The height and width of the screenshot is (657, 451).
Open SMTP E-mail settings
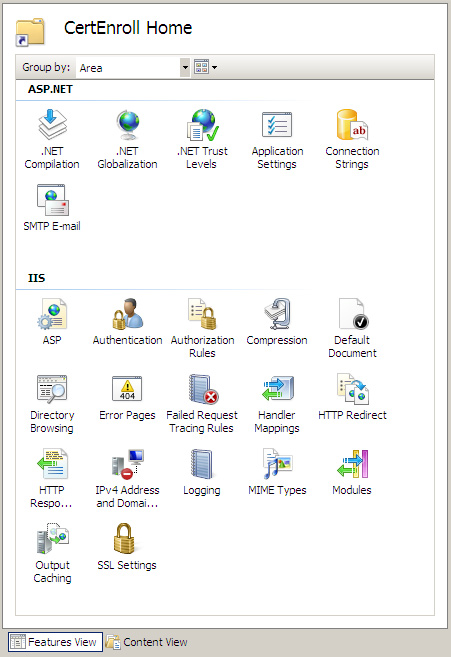pos(52,208)
